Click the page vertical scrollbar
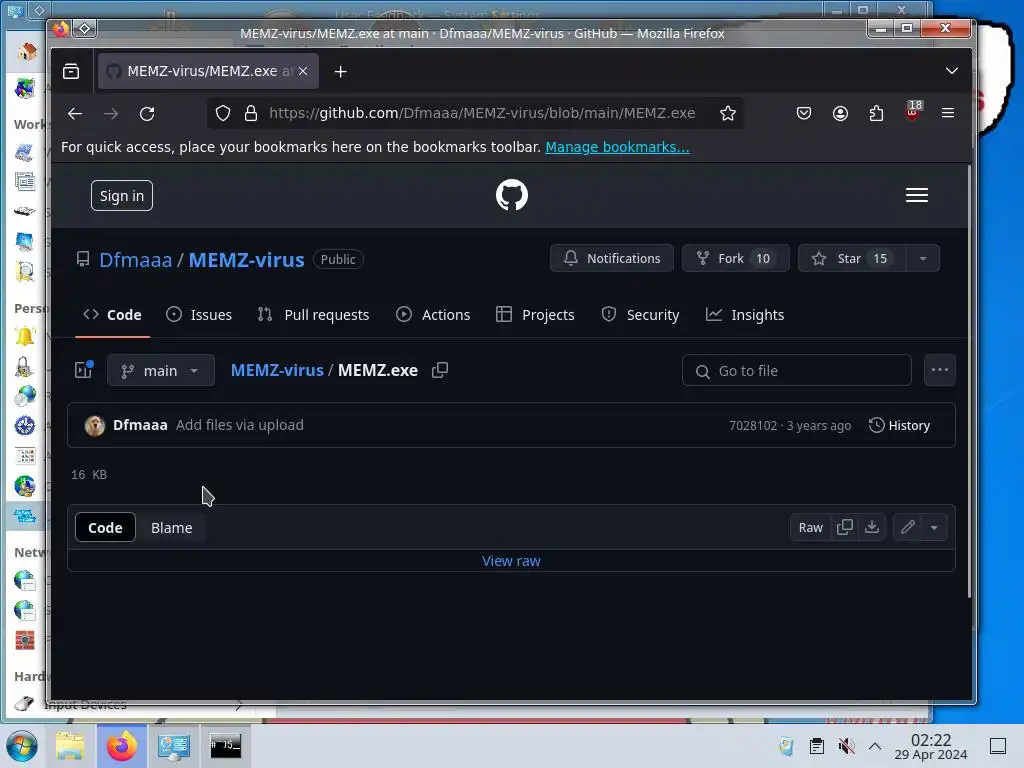 coord(969,382)
